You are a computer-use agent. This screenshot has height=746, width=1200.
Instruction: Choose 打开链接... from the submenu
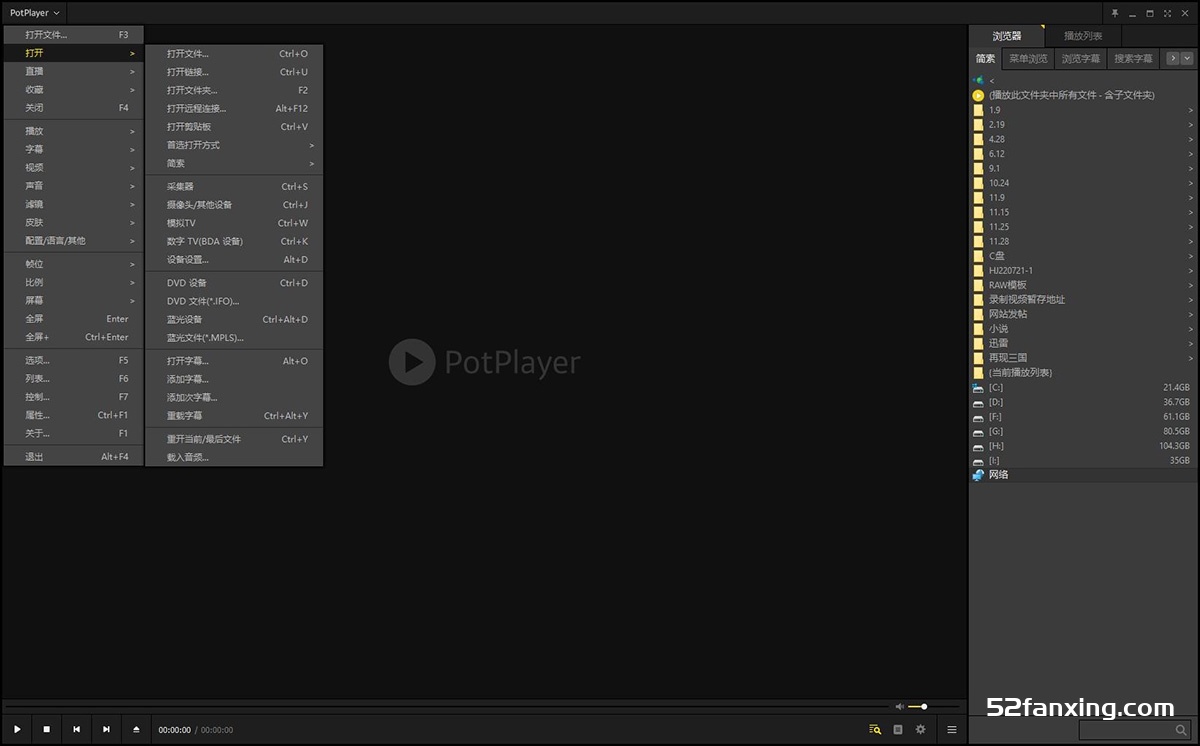click(x=235, y=72)
